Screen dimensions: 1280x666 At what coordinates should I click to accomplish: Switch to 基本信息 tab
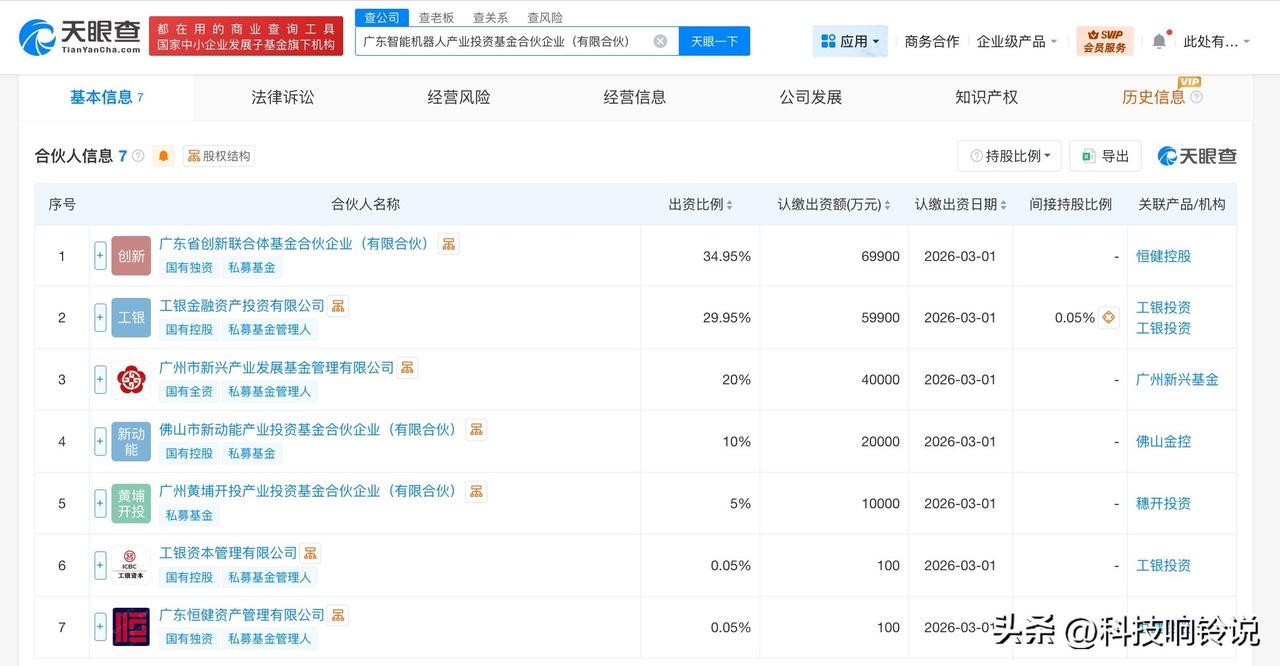pyautogui.click(x=106, y=97)
